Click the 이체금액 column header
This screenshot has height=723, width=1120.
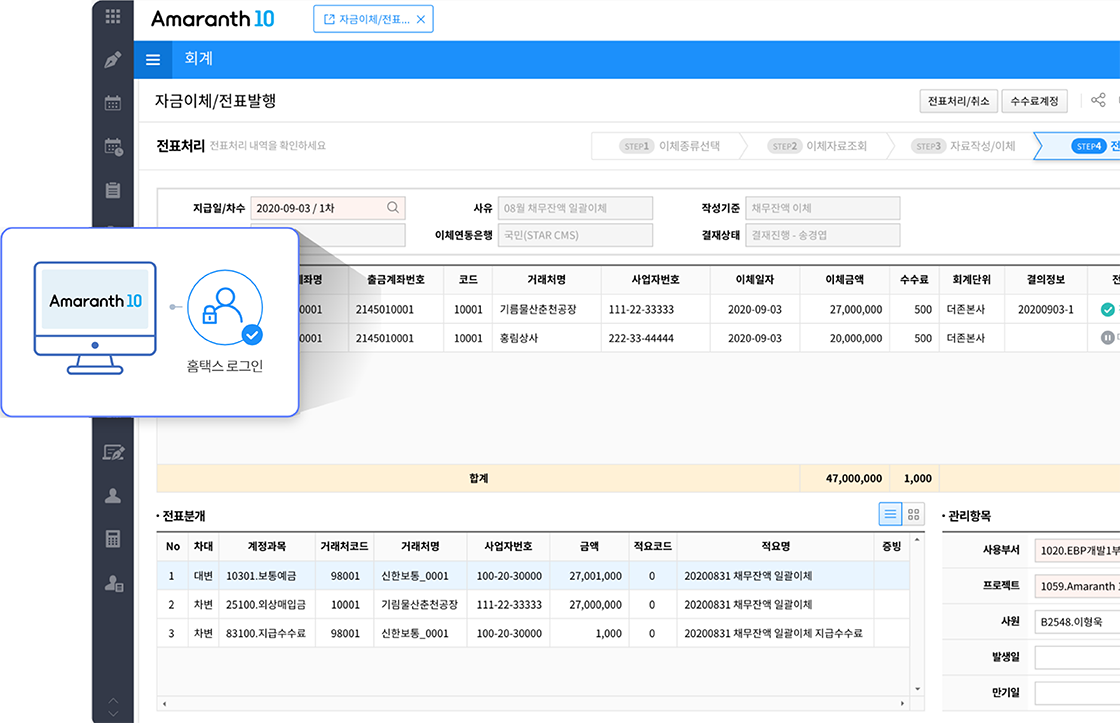pos(844,279)
